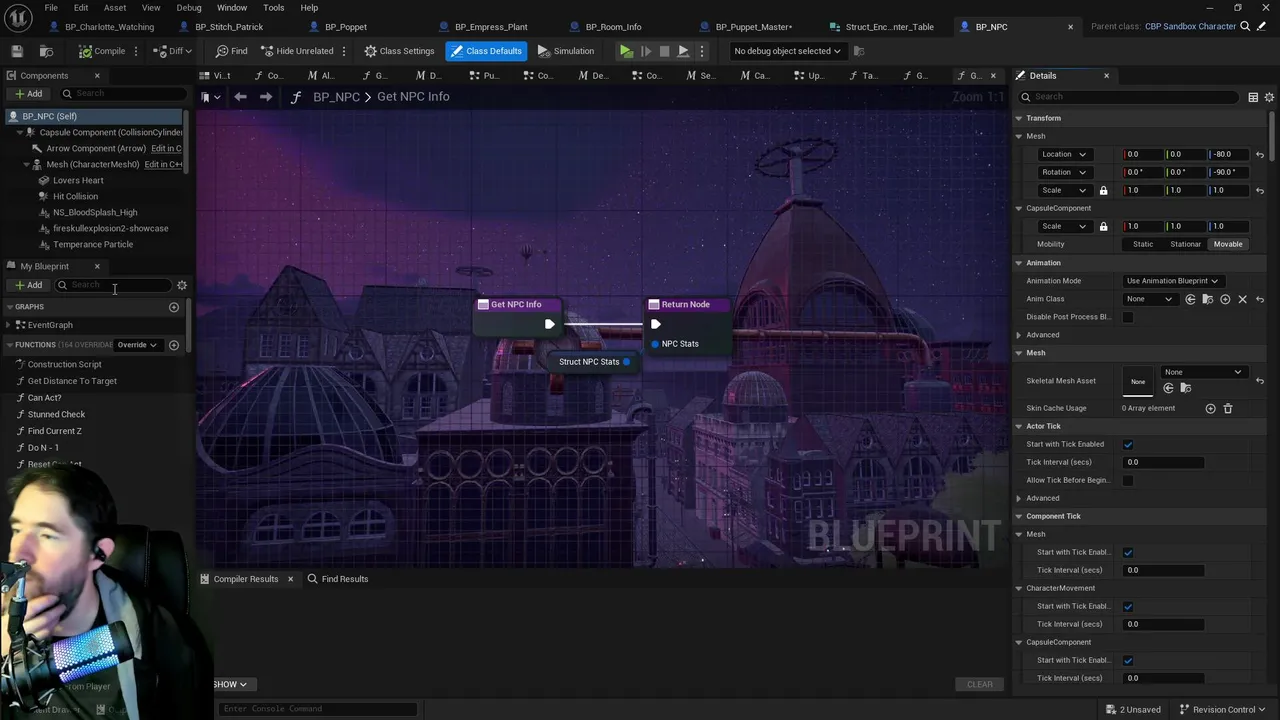This screenshot has height=720, width=1280.
Task: Click the graph navigate Back arrow
Action: 240,97
